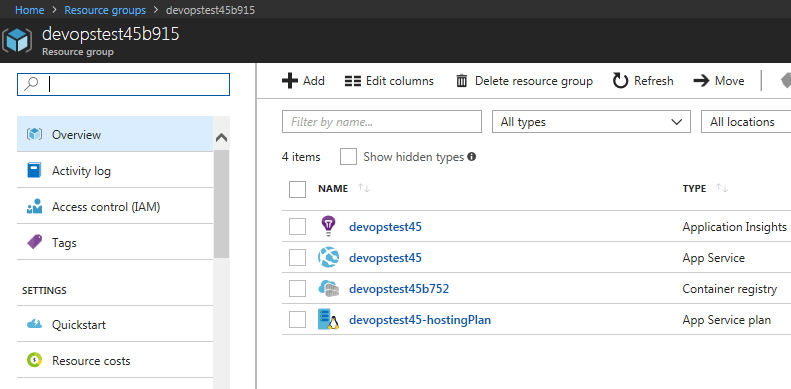Open the Resource costs settings item
791x389 pixels.
(115, 360)
